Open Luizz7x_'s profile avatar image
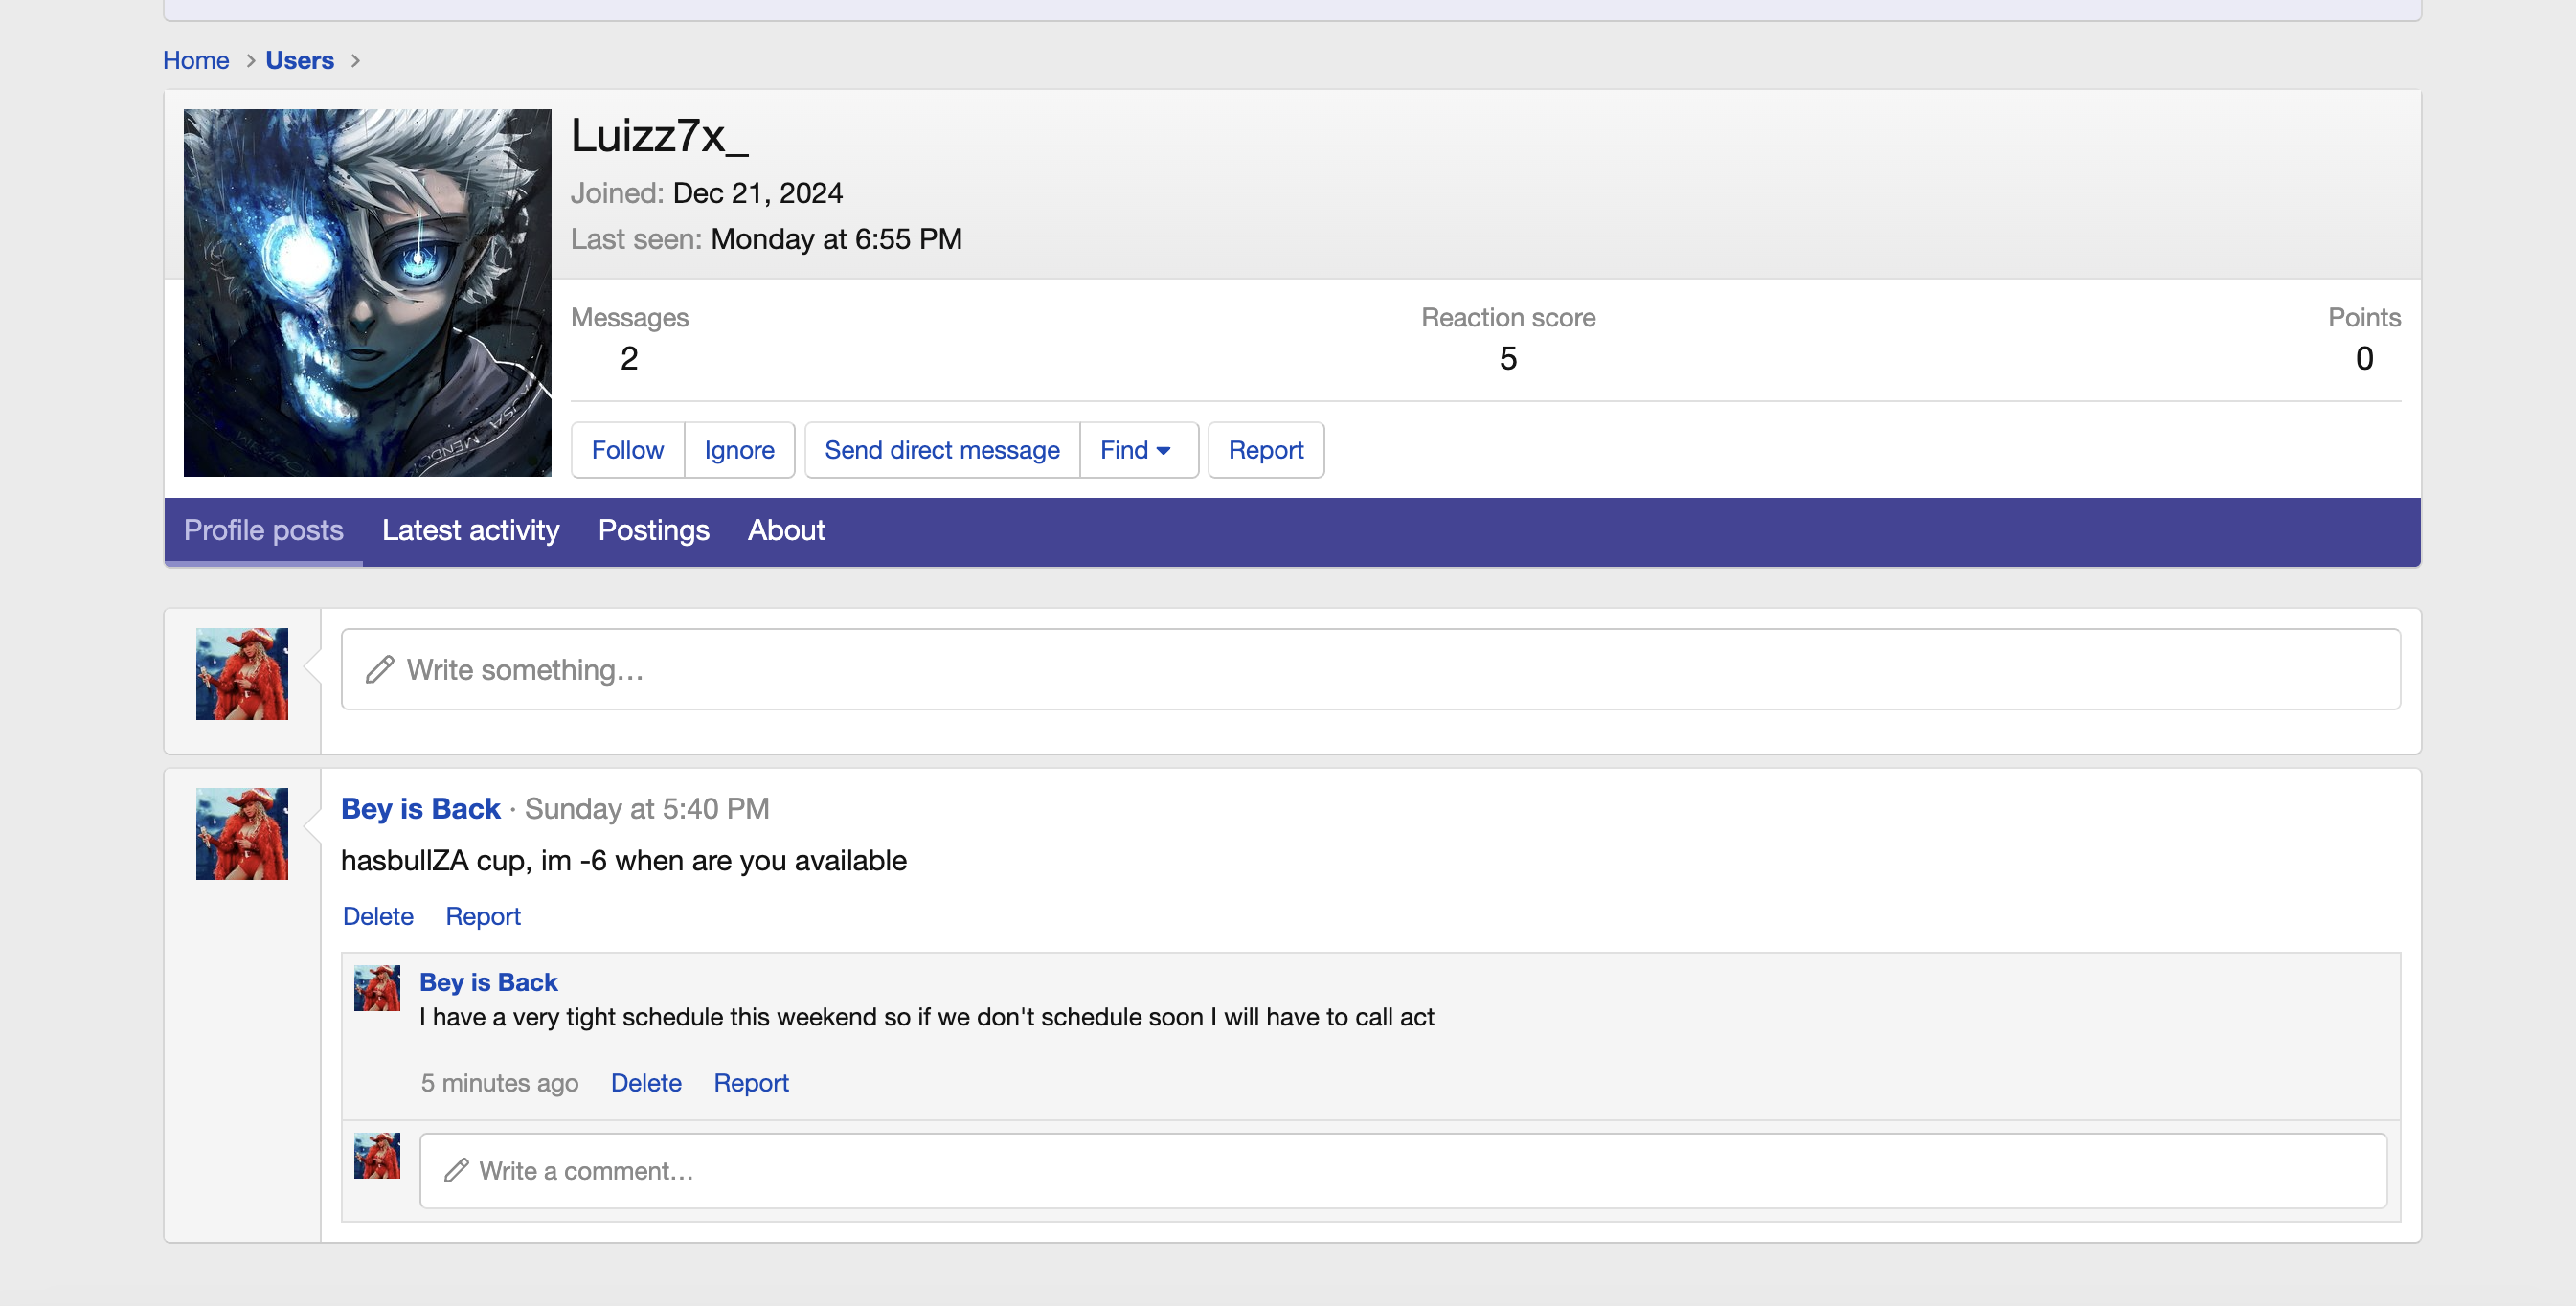 click(x=367, y=293)
